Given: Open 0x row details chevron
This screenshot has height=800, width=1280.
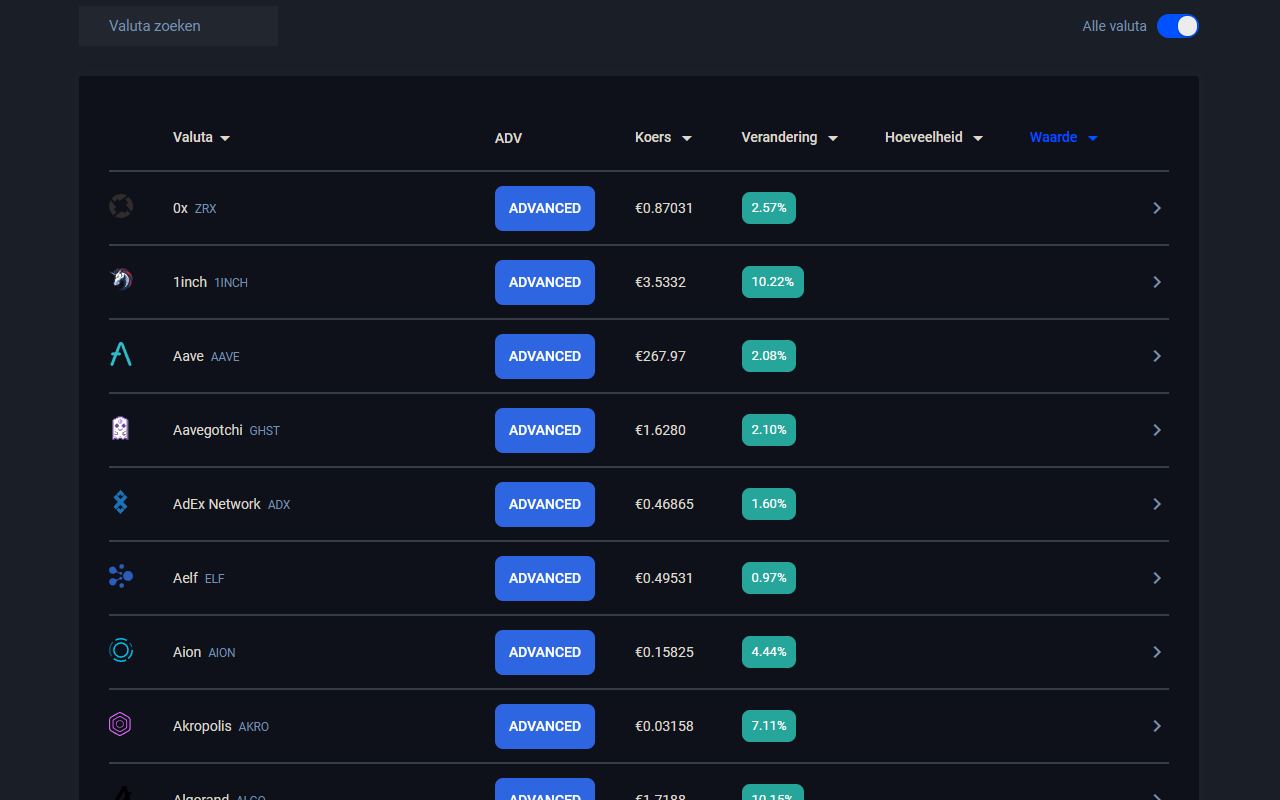Looking at the screenshot, I should pos(1157,208).
